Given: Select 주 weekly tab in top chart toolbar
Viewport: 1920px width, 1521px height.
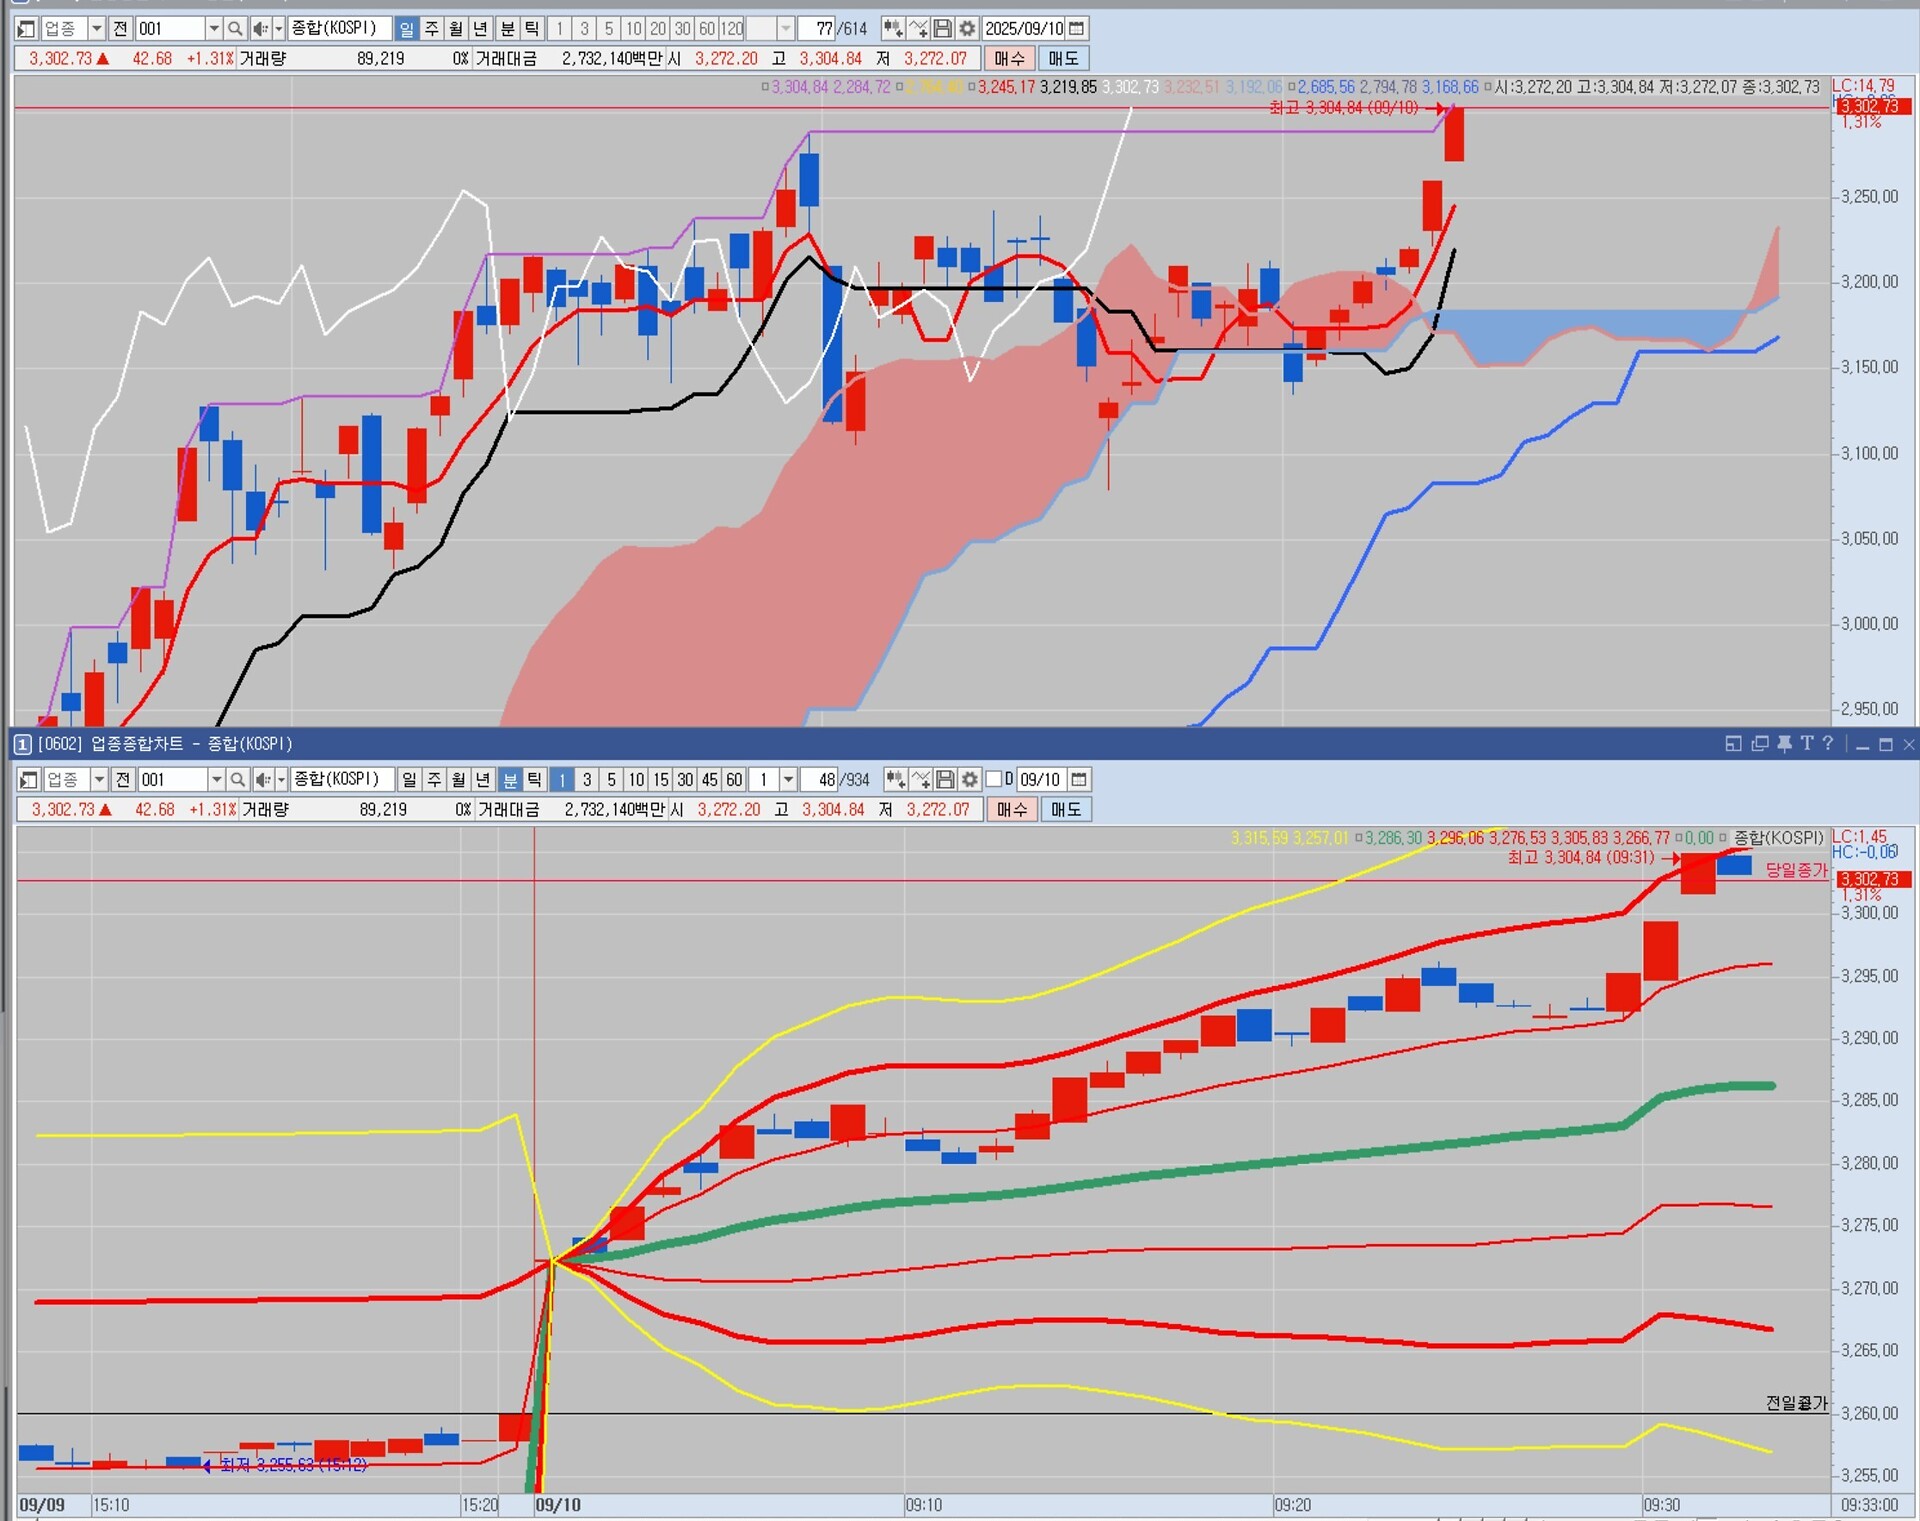Looking at the screenshot, I should pos(432,28).
